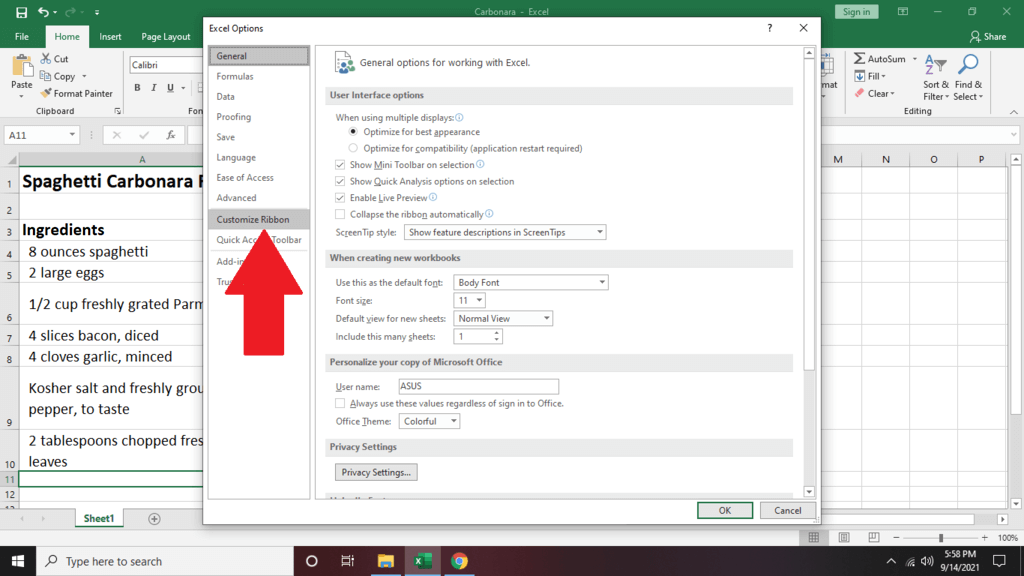Click the Sort & Filter icon
The height and width of the screenshot is (576, 1024).
point(935,65)
